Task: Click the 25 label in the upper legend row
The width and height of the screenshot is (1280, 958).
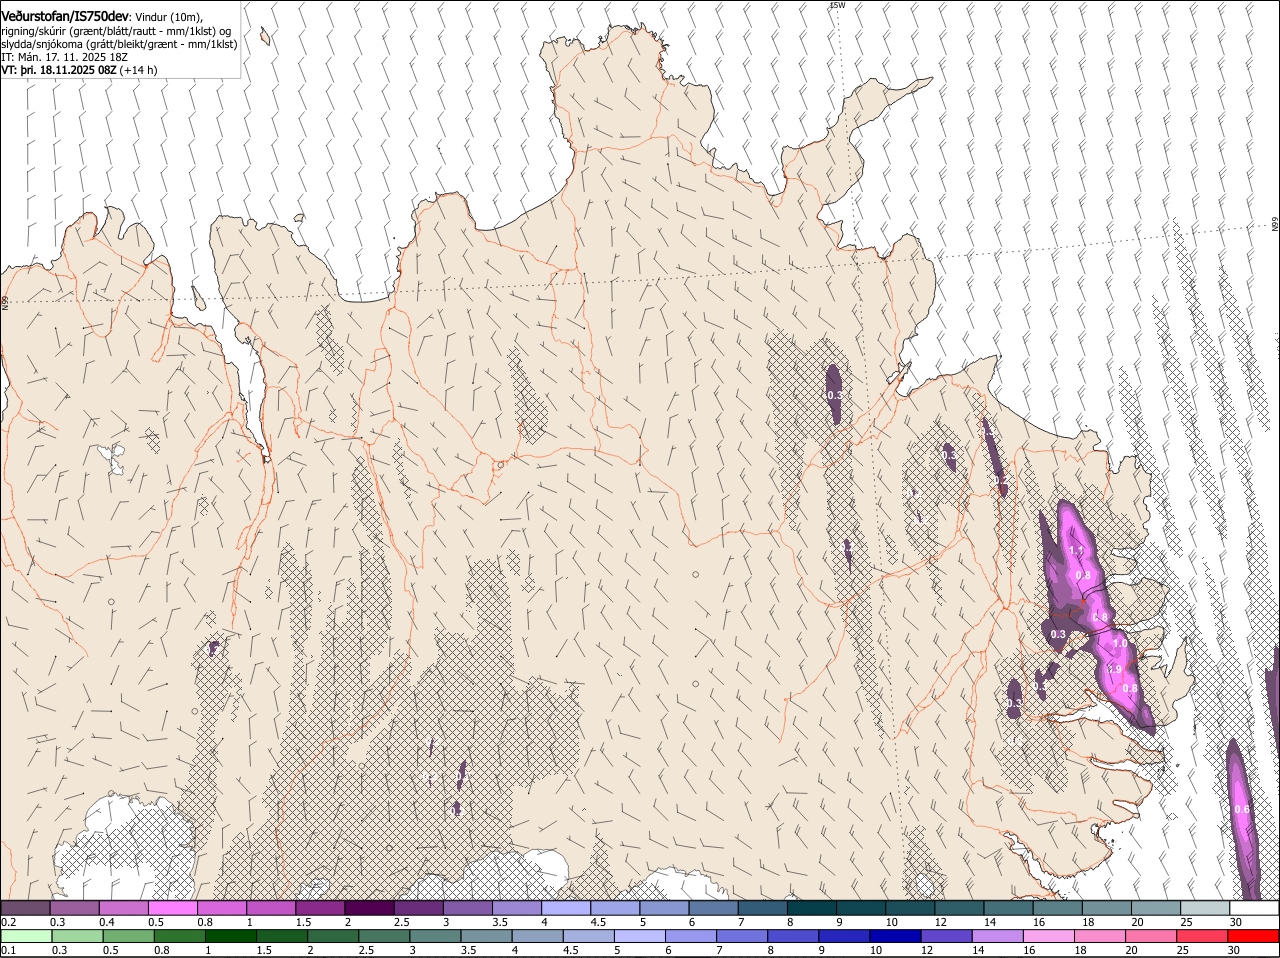Action: coord(1188,922)
